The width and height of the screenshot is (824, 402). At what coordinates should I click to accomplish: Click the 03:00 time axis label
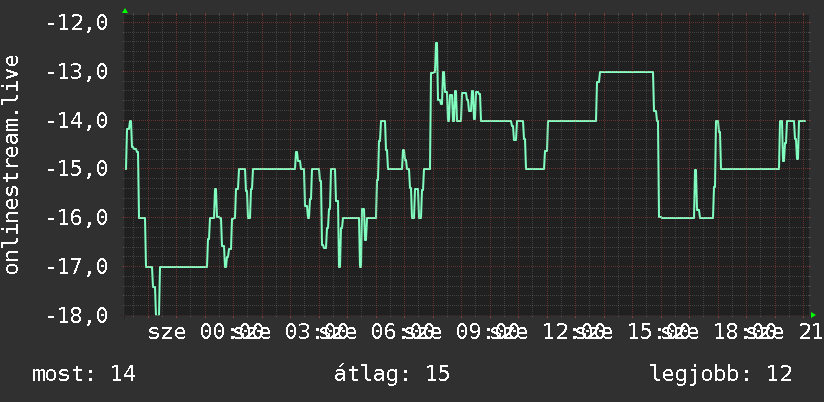316,332
